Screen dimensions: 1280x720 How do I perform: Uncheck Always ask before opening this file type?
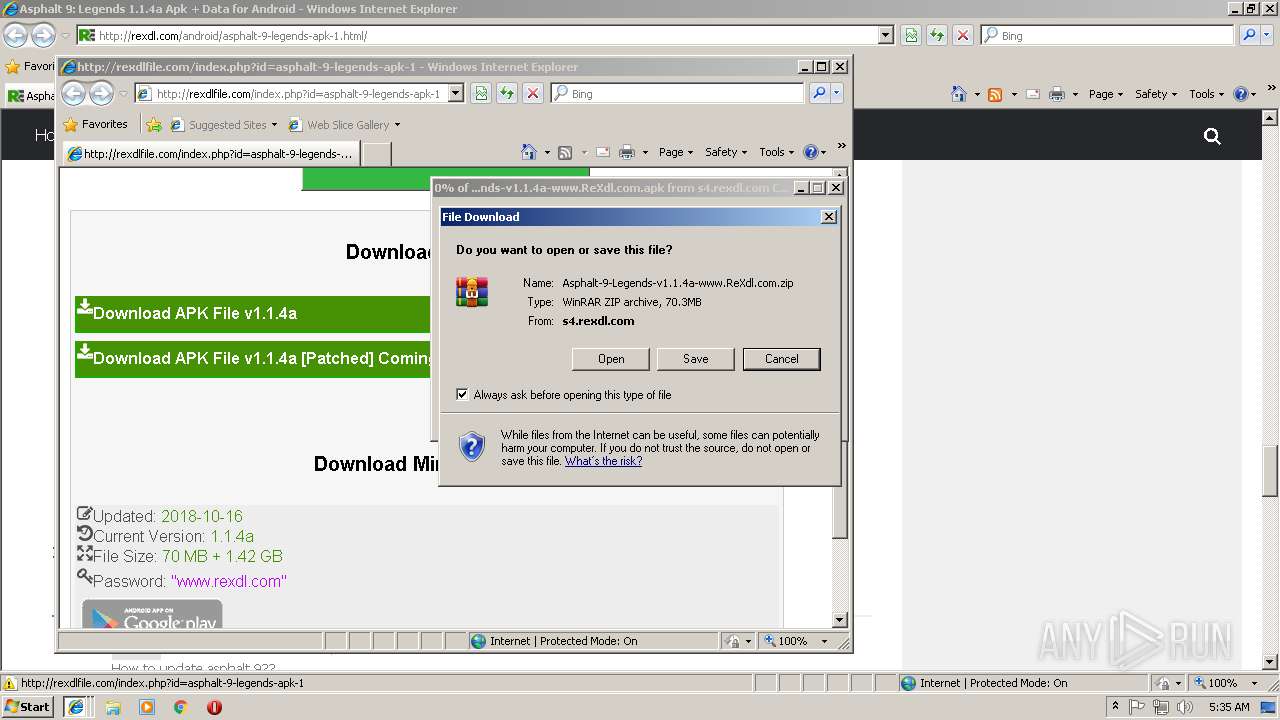(462, 394)
